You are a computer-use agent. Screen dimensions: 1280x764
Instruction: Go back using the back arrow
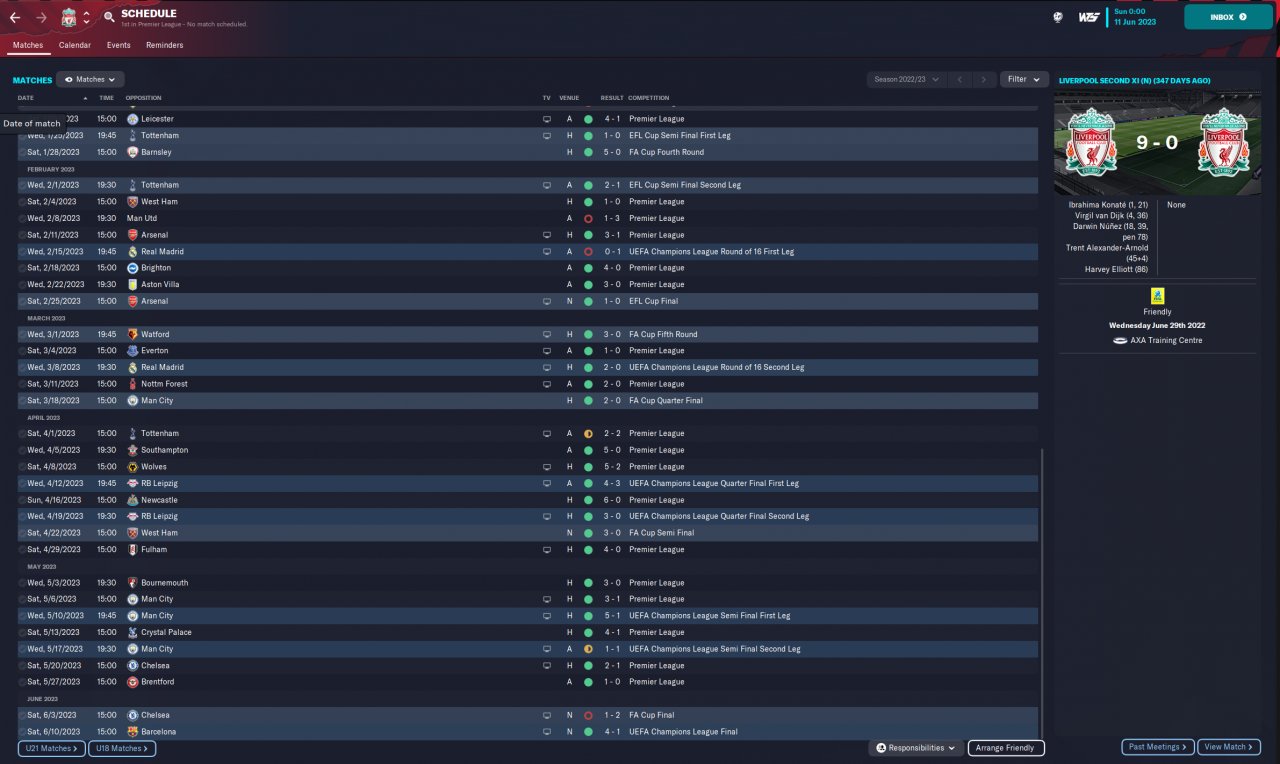[x=15, y=18]
